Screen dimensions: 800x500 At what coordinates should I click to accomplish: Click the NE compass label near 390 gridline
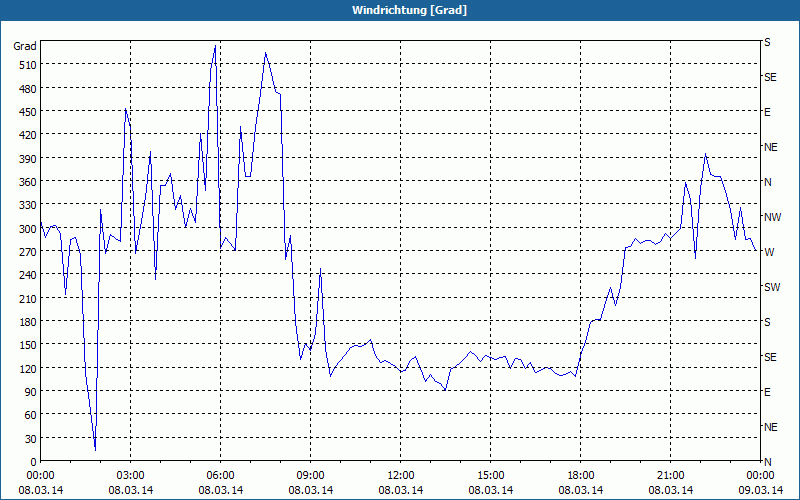(770, 147)
